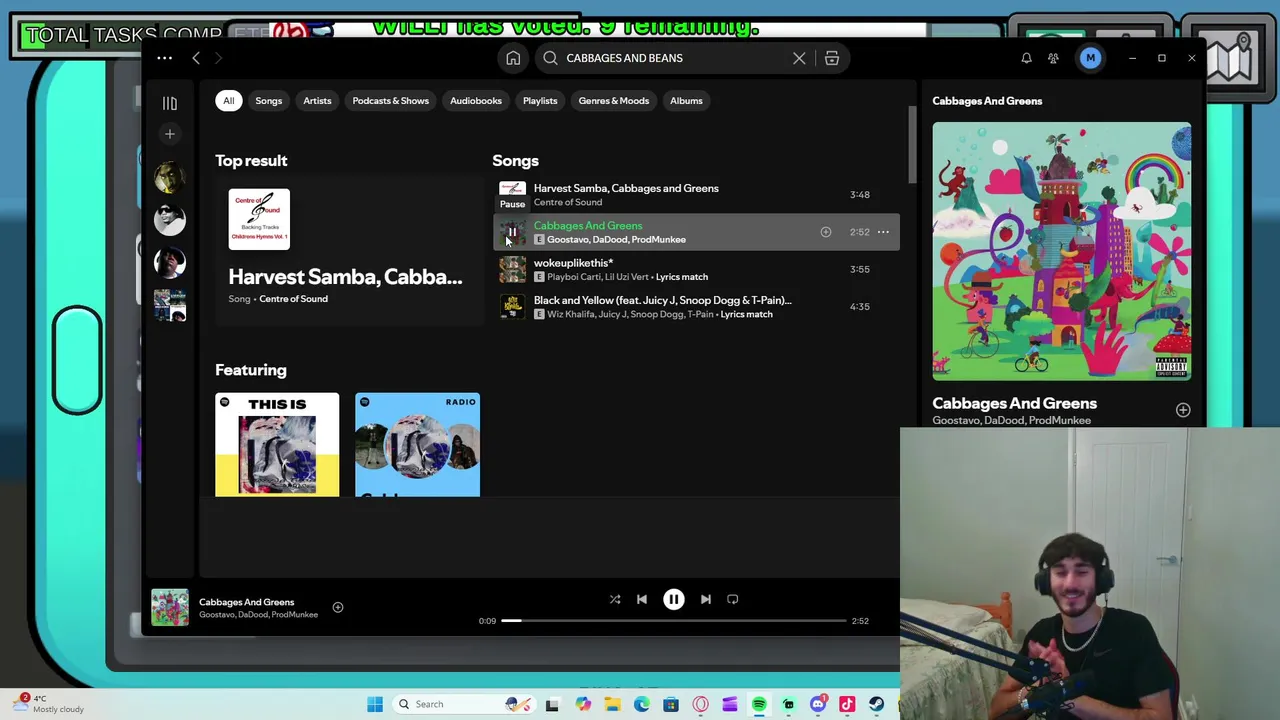
Task: Select the All filter chip
Action: point(229,100)
